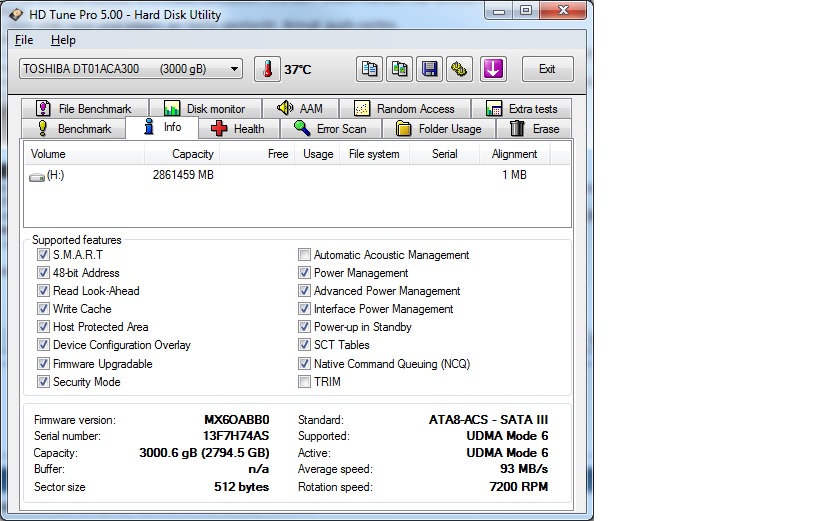
Task: Minimize the HD Tune Pro window
Action: (499, 10)
